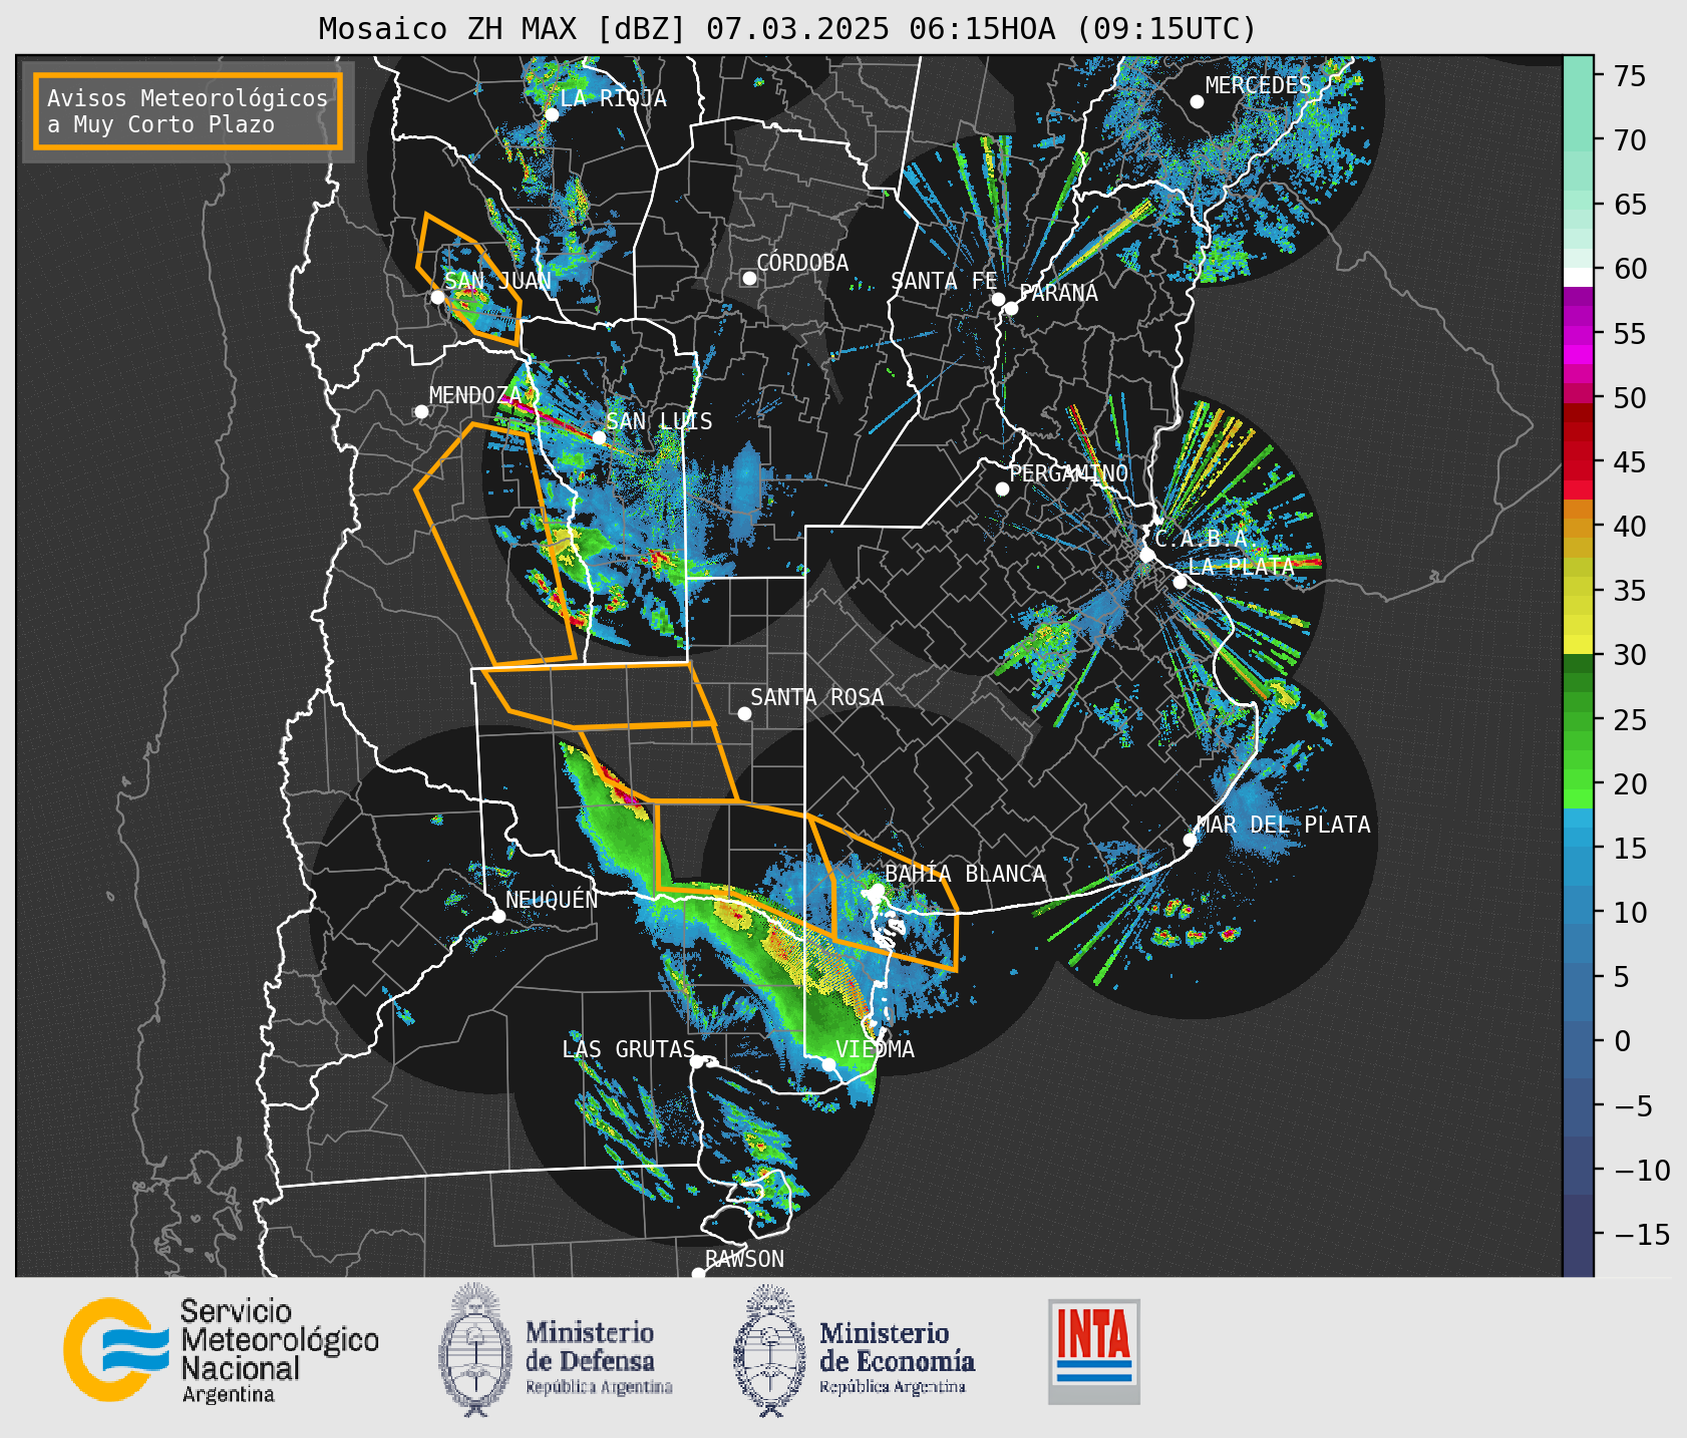Select the SAN JUAN city marker
This screenshot has width=1687, height=1438.
click(x=437, y=297)
